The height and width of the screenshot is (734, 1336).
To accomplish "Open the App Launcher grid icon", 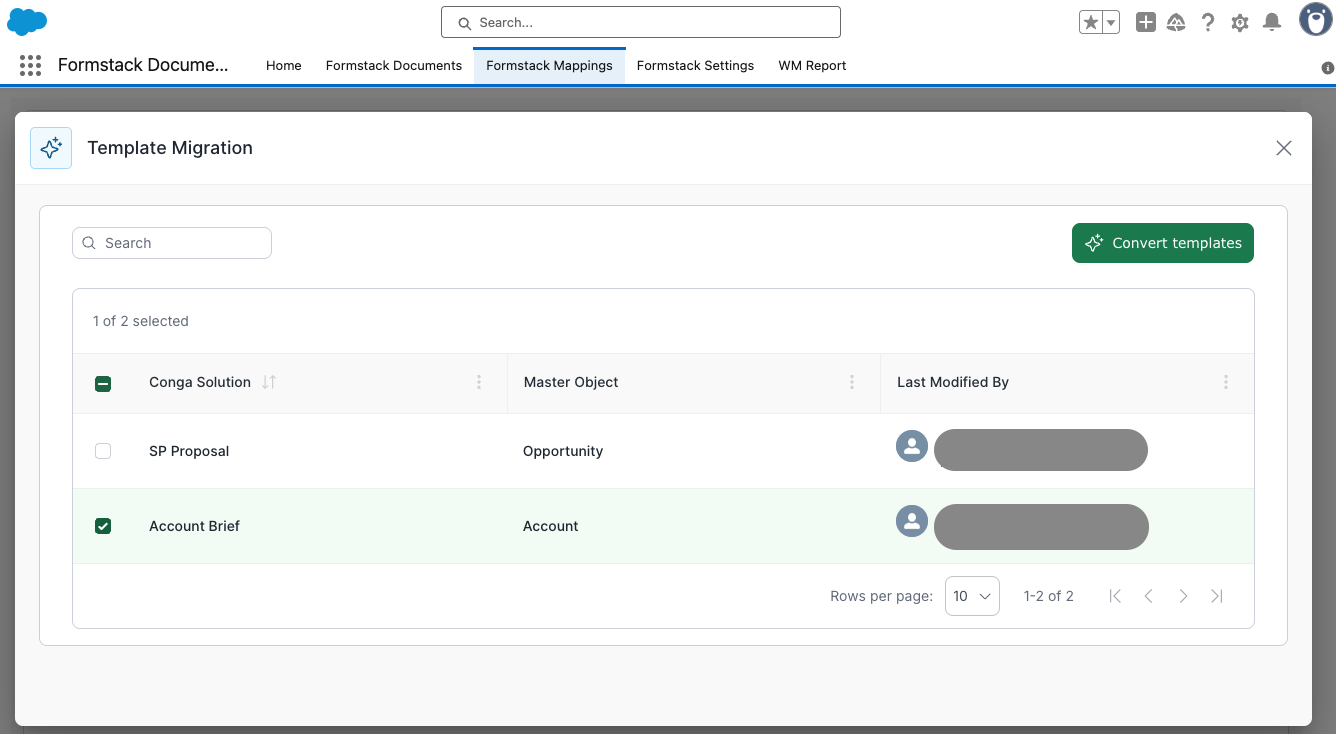I will [x=30, y=66].
